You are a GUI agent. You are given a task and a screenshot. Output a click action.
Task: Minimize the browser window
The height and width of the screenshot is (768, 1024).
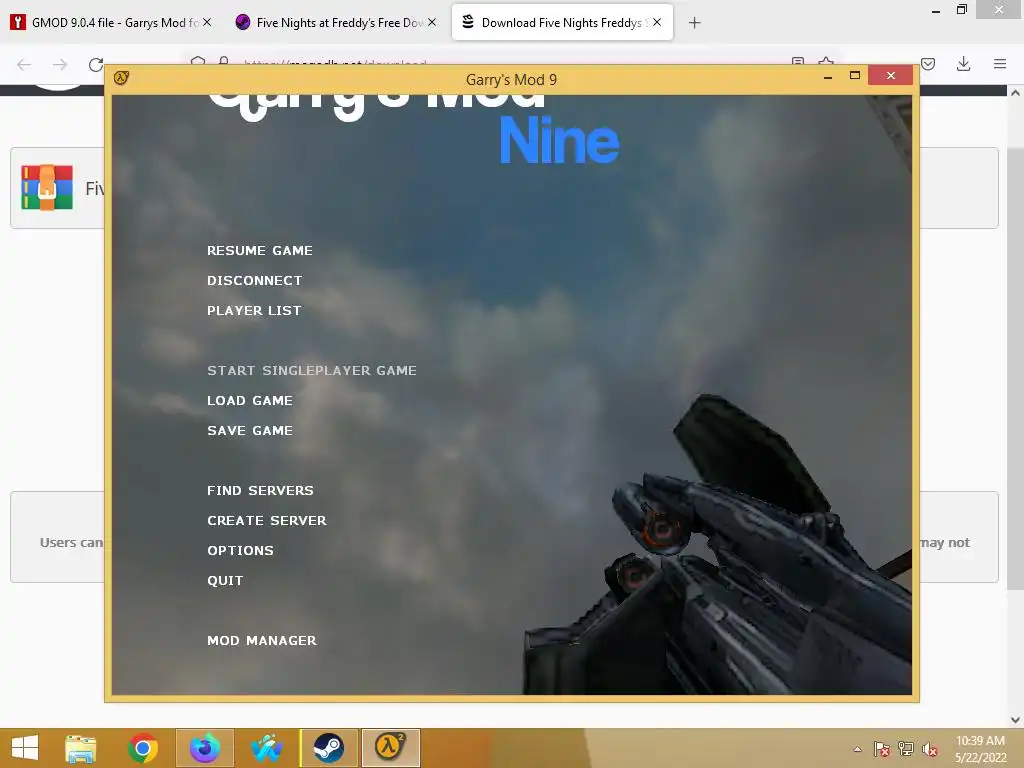pos(936,10)
